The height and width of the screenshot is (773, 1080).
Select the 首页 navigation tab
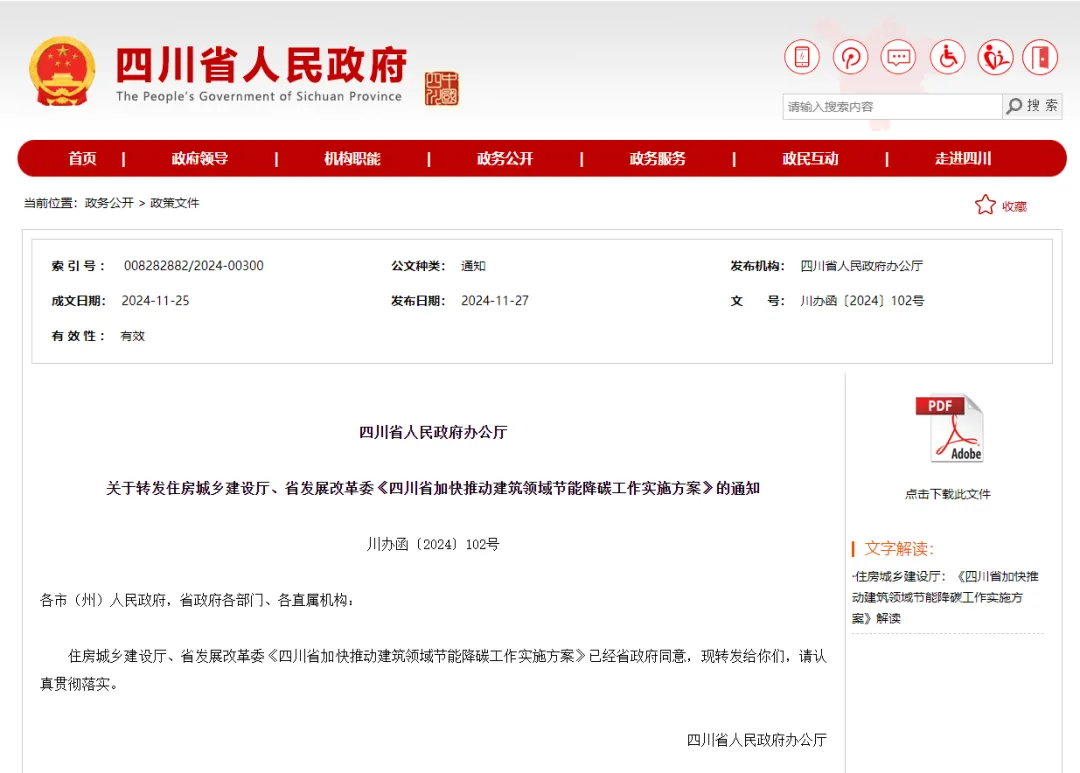[81, 158]
